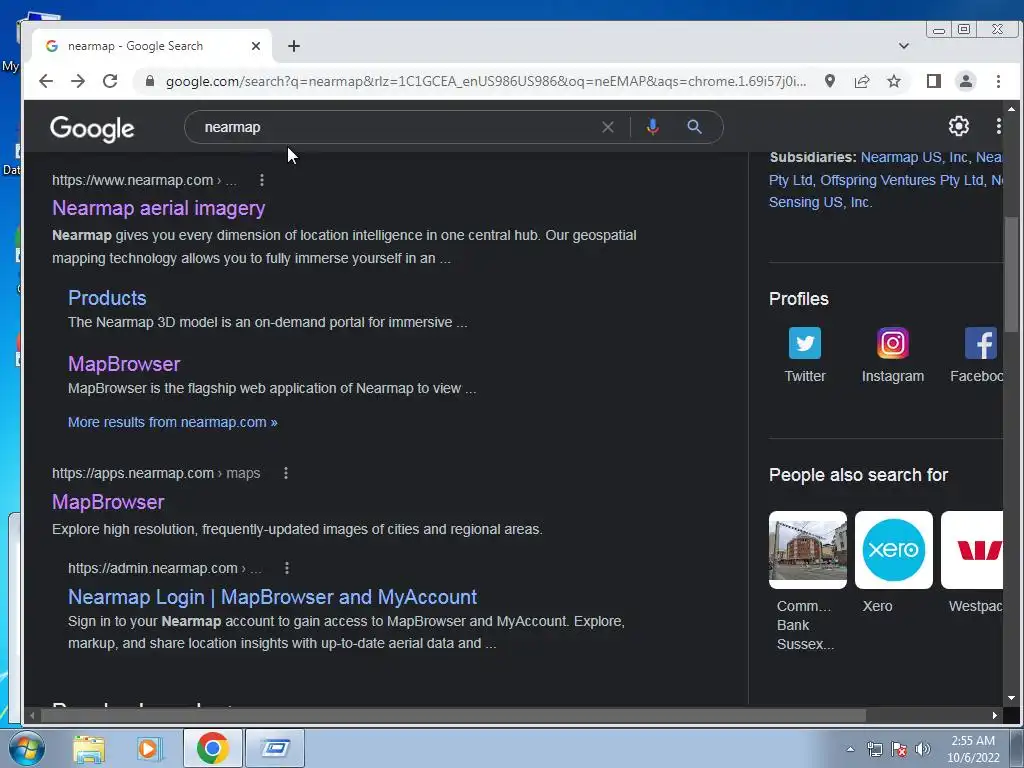Open Sensing US, Inc. link
Viewport: 1024px width, 768px height.
(x=820, y=202)
